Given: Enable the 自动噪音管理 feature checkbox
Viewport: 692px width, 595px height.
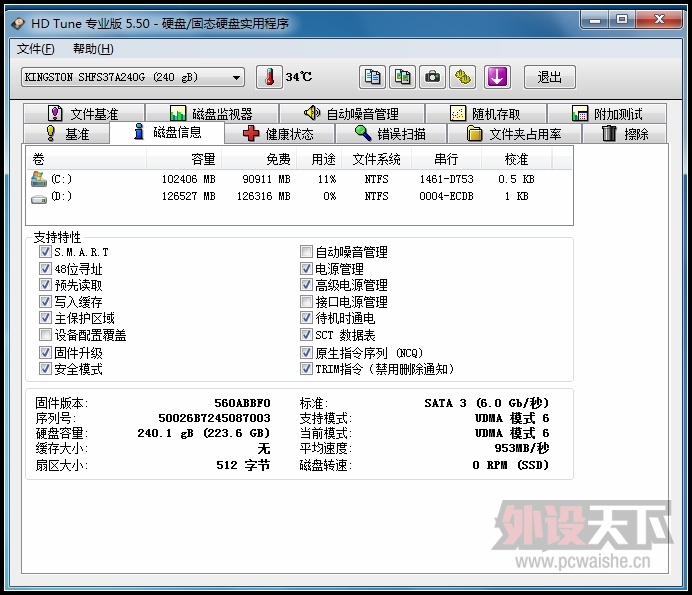Looking at the screenshot, I should point(306,252).
